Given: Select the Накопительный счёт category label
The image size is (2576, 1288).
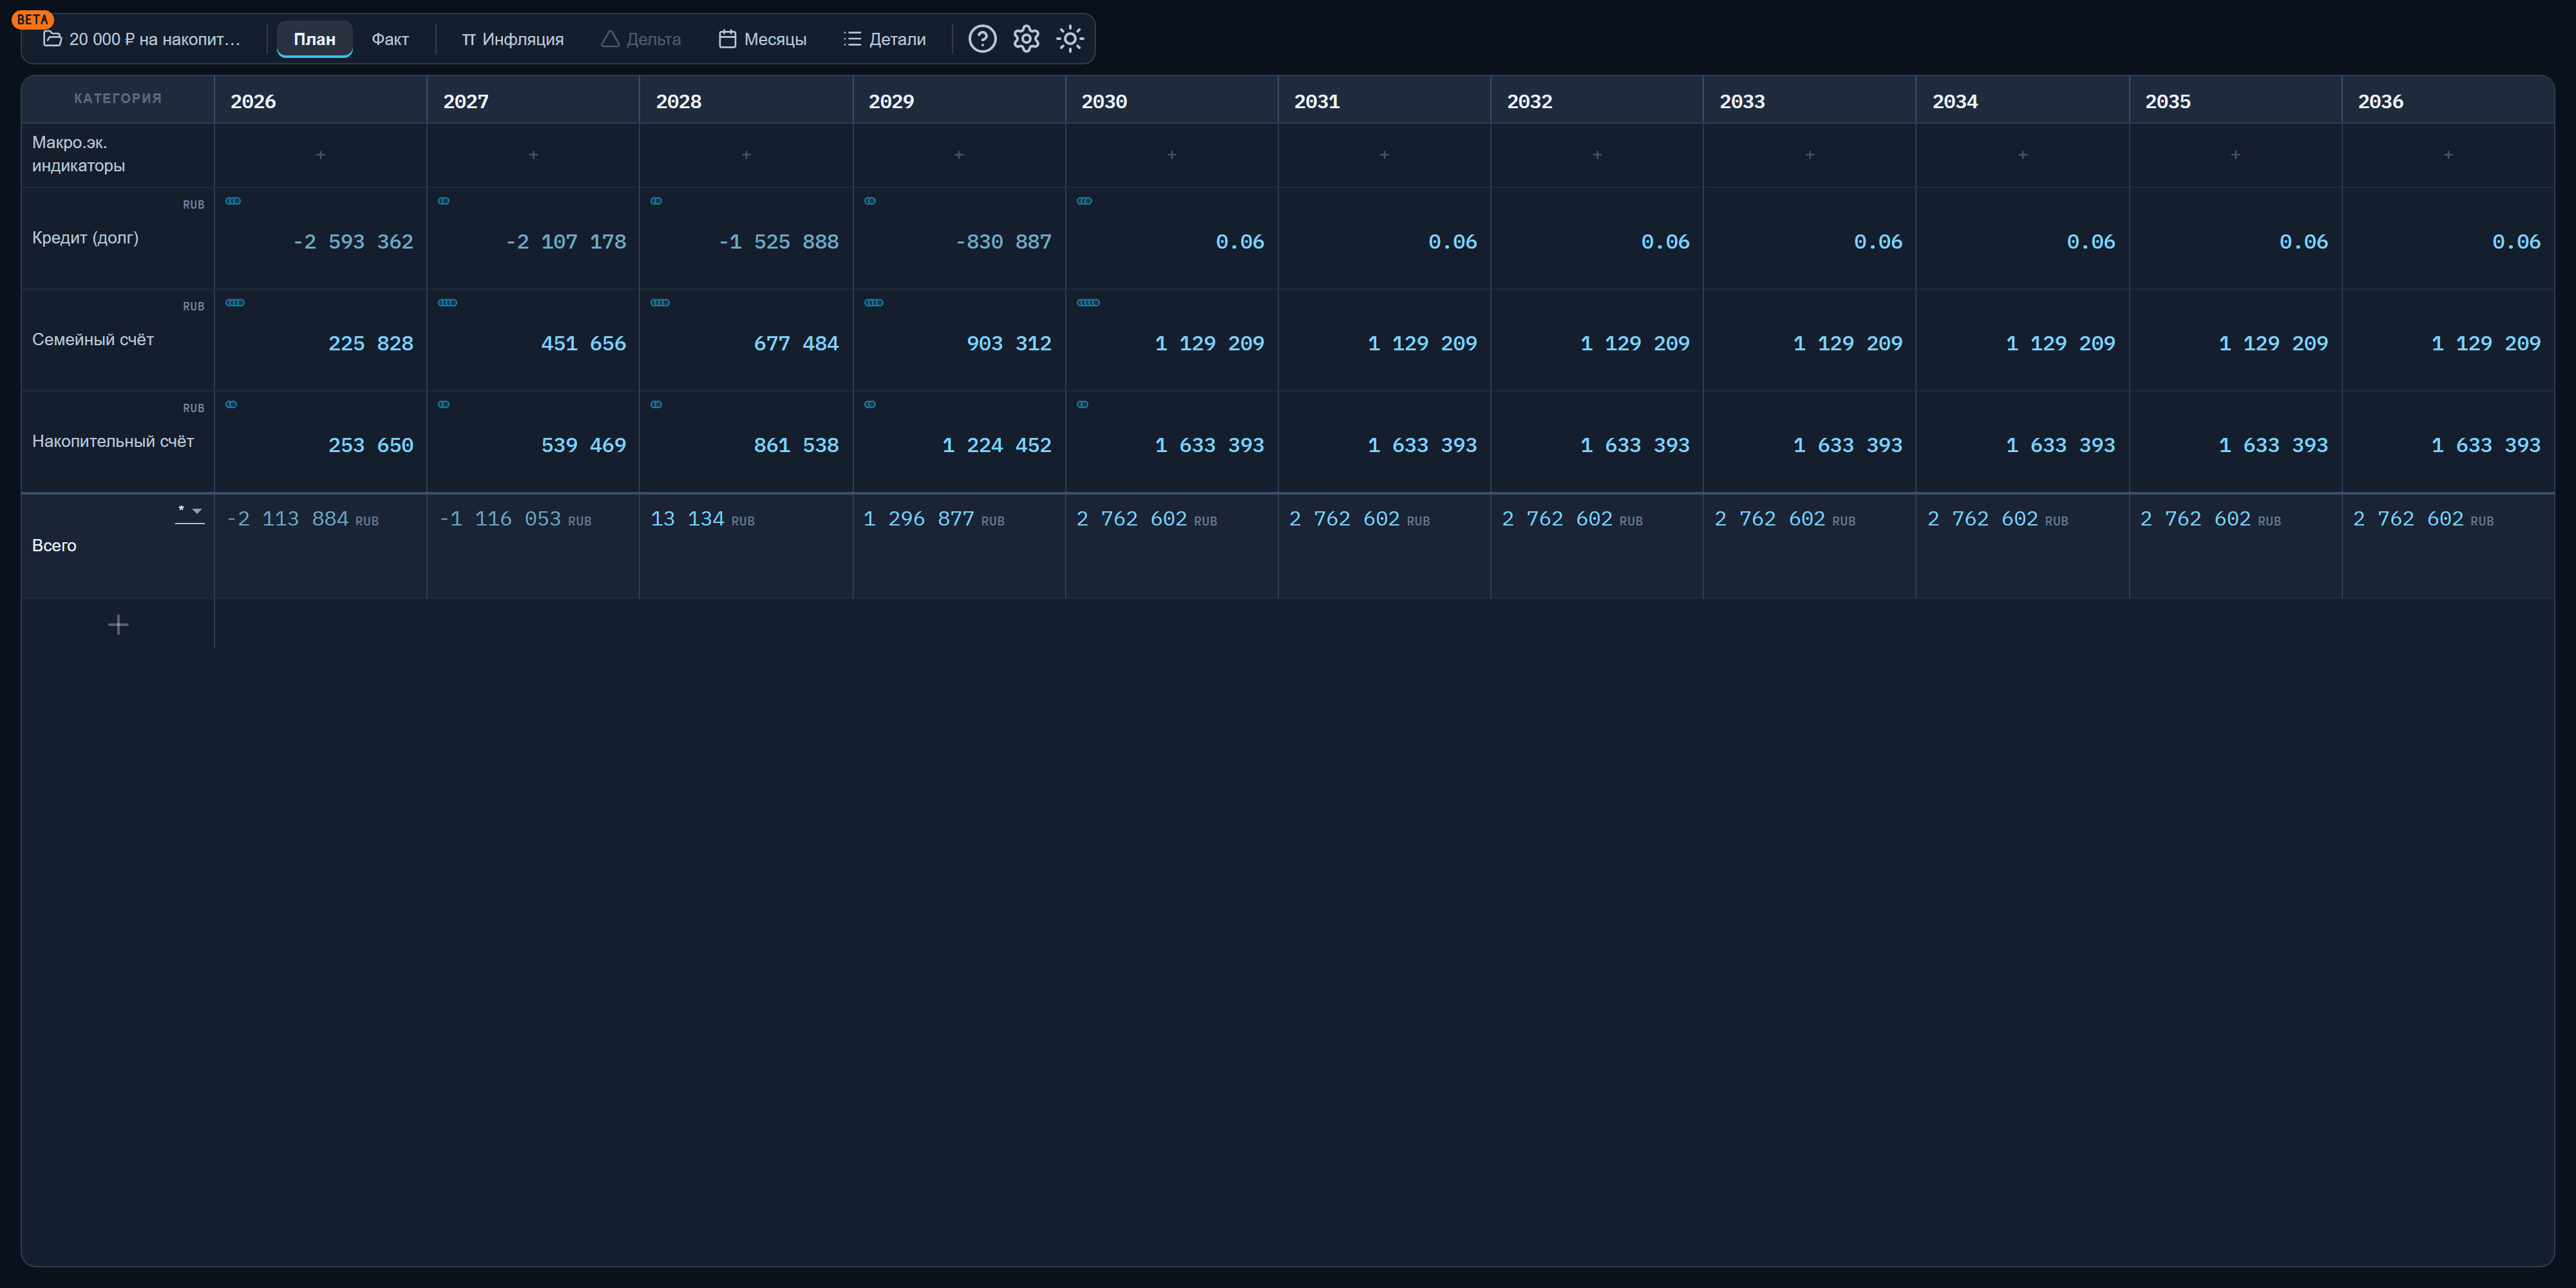Looking at the screenshot, I should pos(113,441).
